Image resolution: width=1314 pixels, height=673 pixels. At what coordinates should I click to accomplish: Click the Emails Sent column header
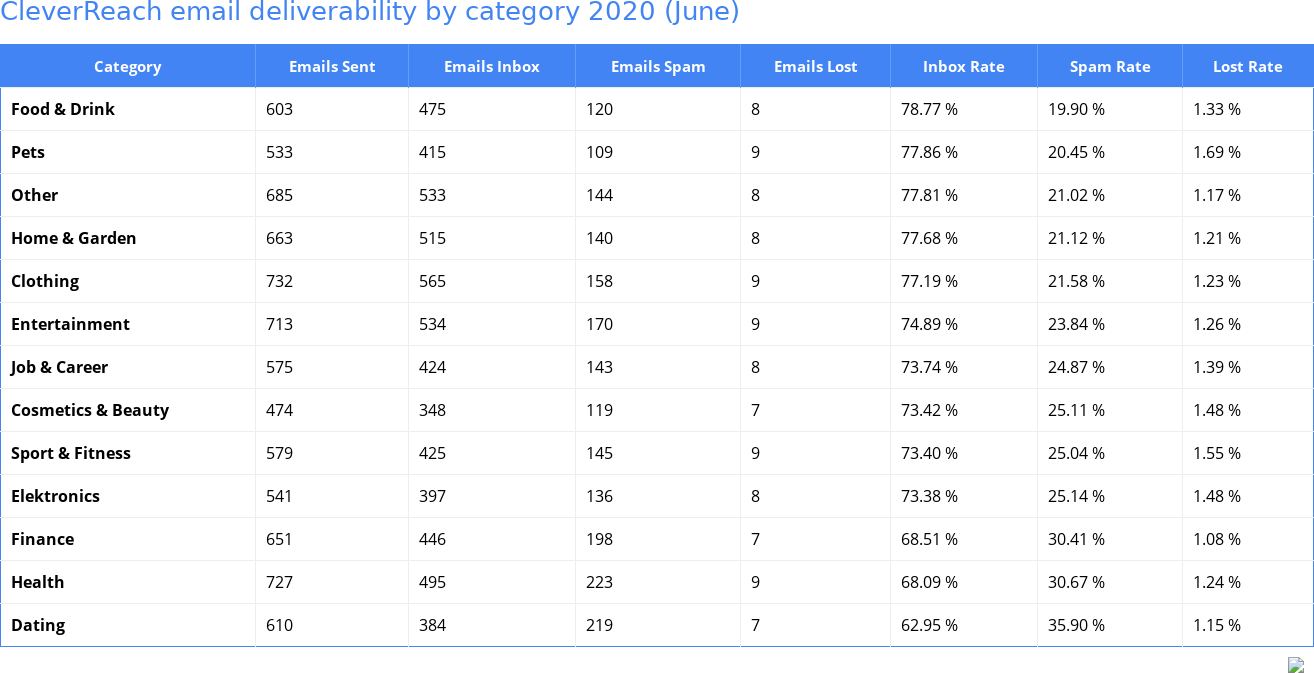pyautogui.click(x=332, y=67)
